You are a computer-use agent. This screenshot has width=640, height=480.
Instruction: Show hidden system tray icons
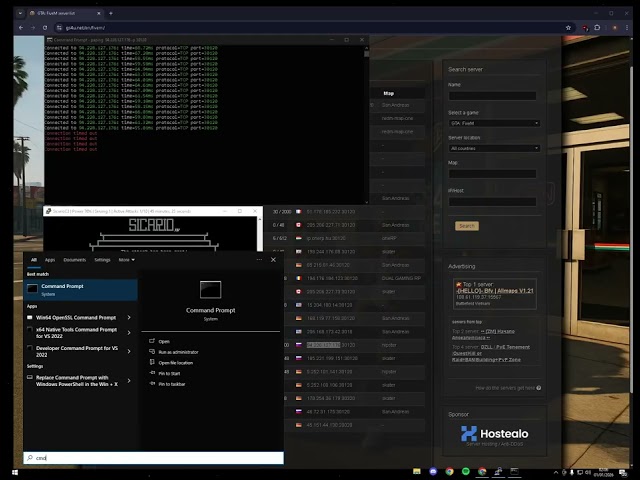pos(556,473)
